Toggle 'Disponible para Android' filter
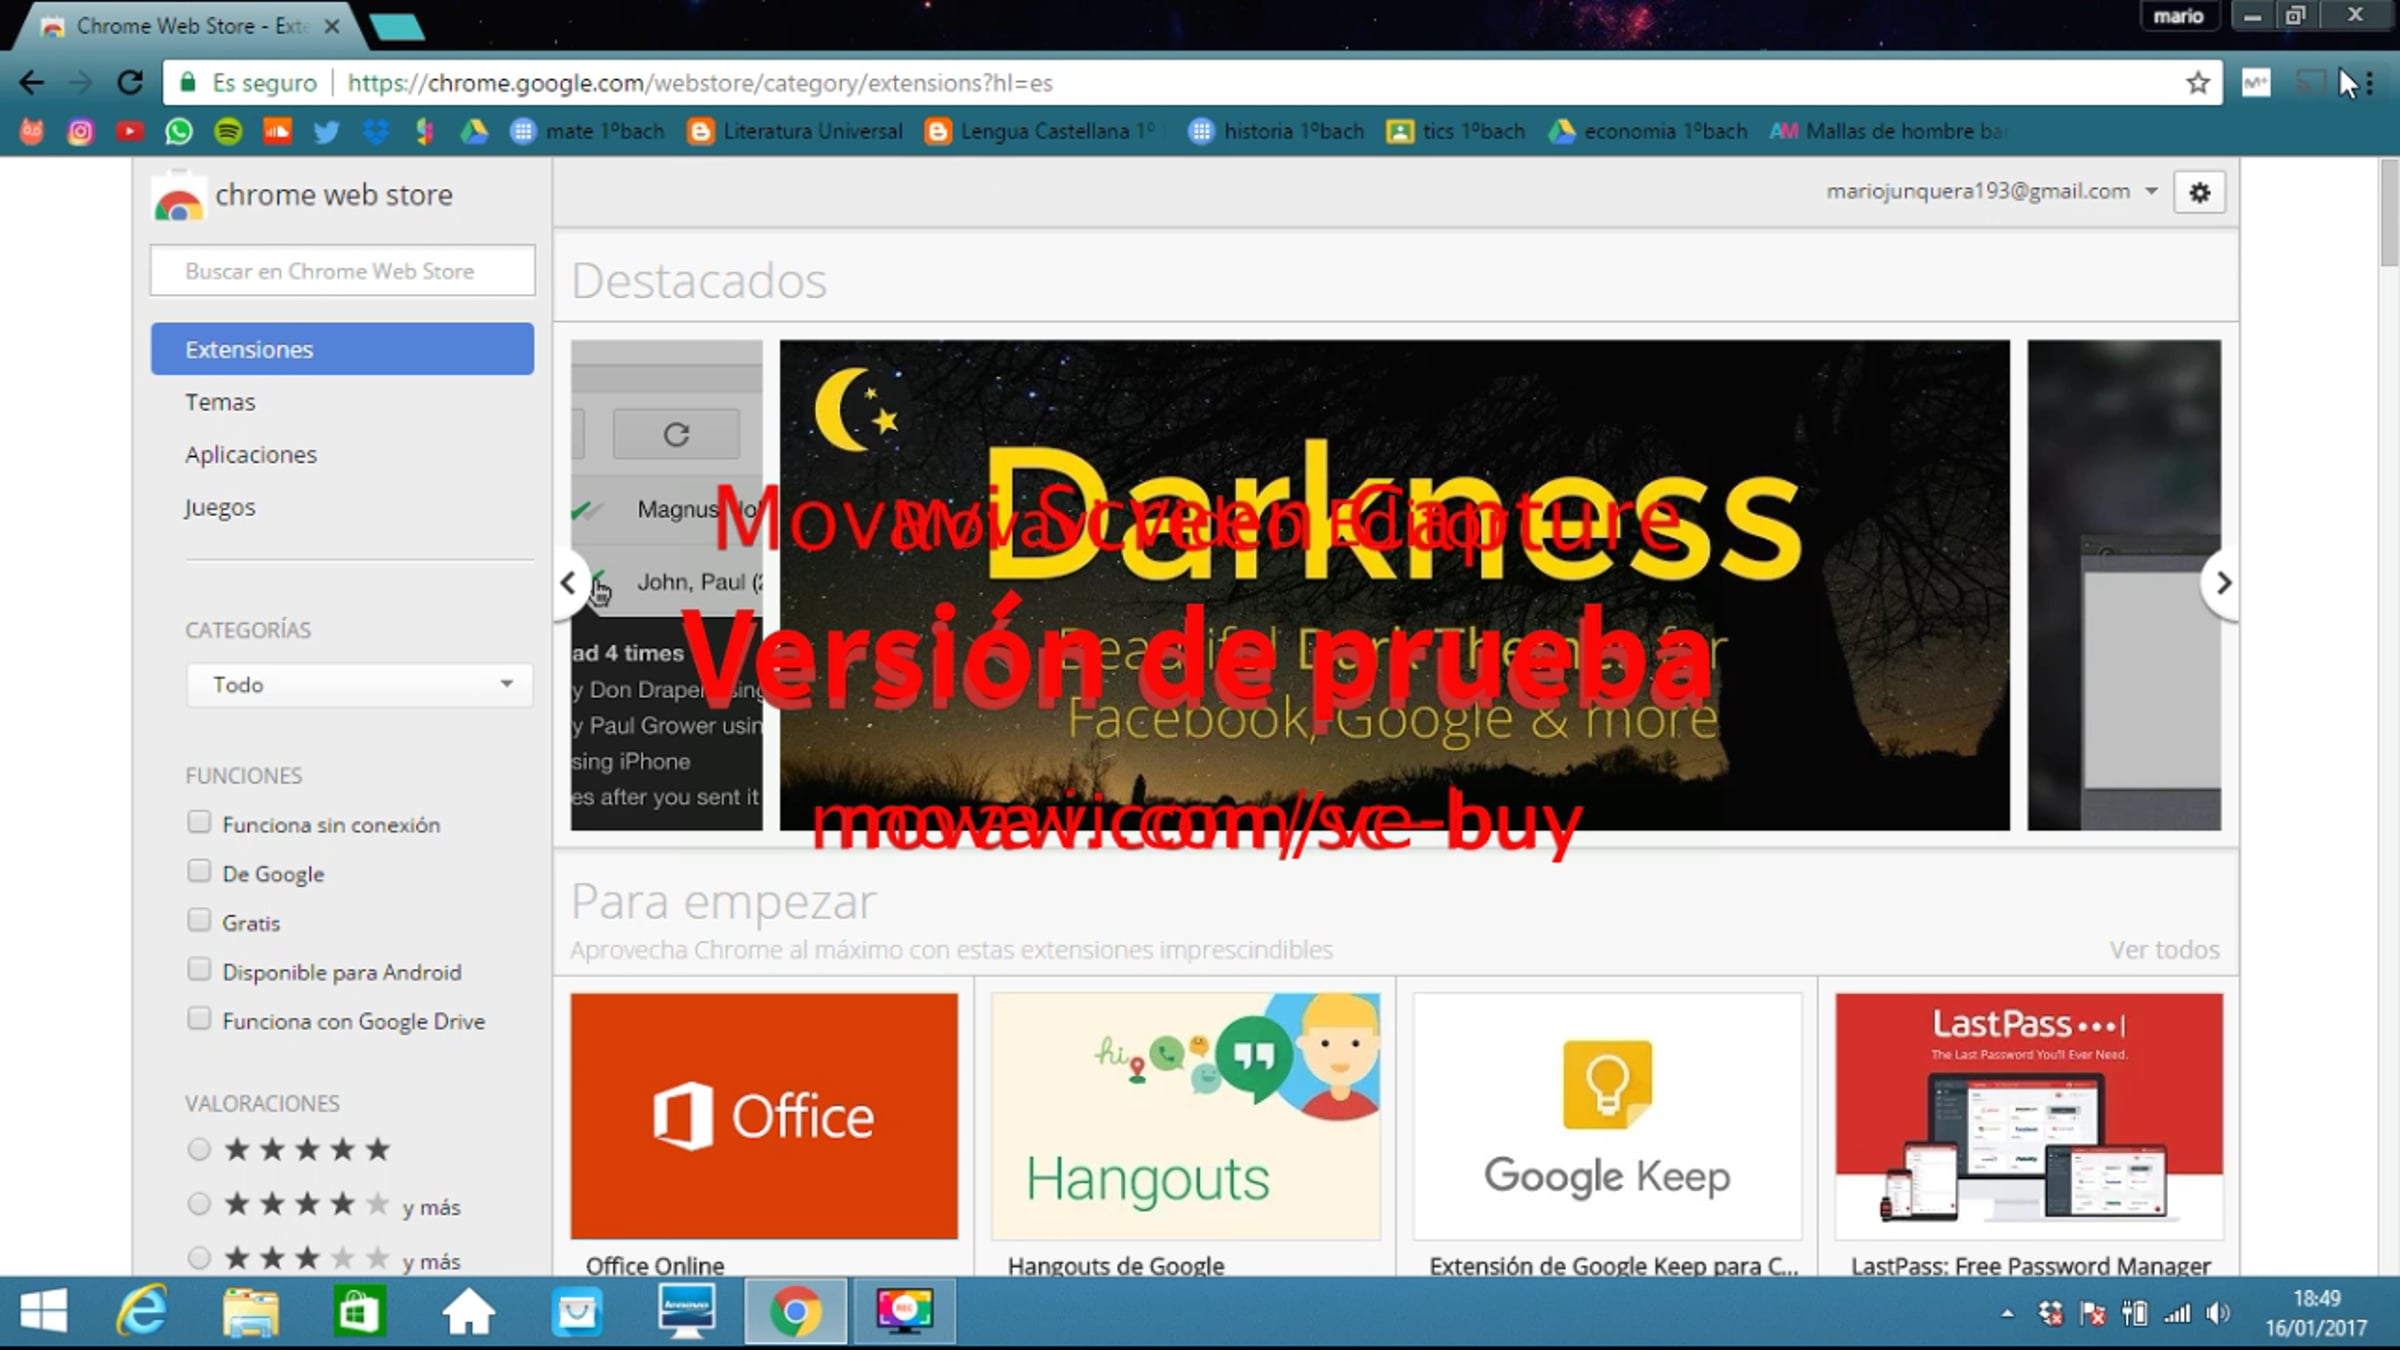 (199, 969)
